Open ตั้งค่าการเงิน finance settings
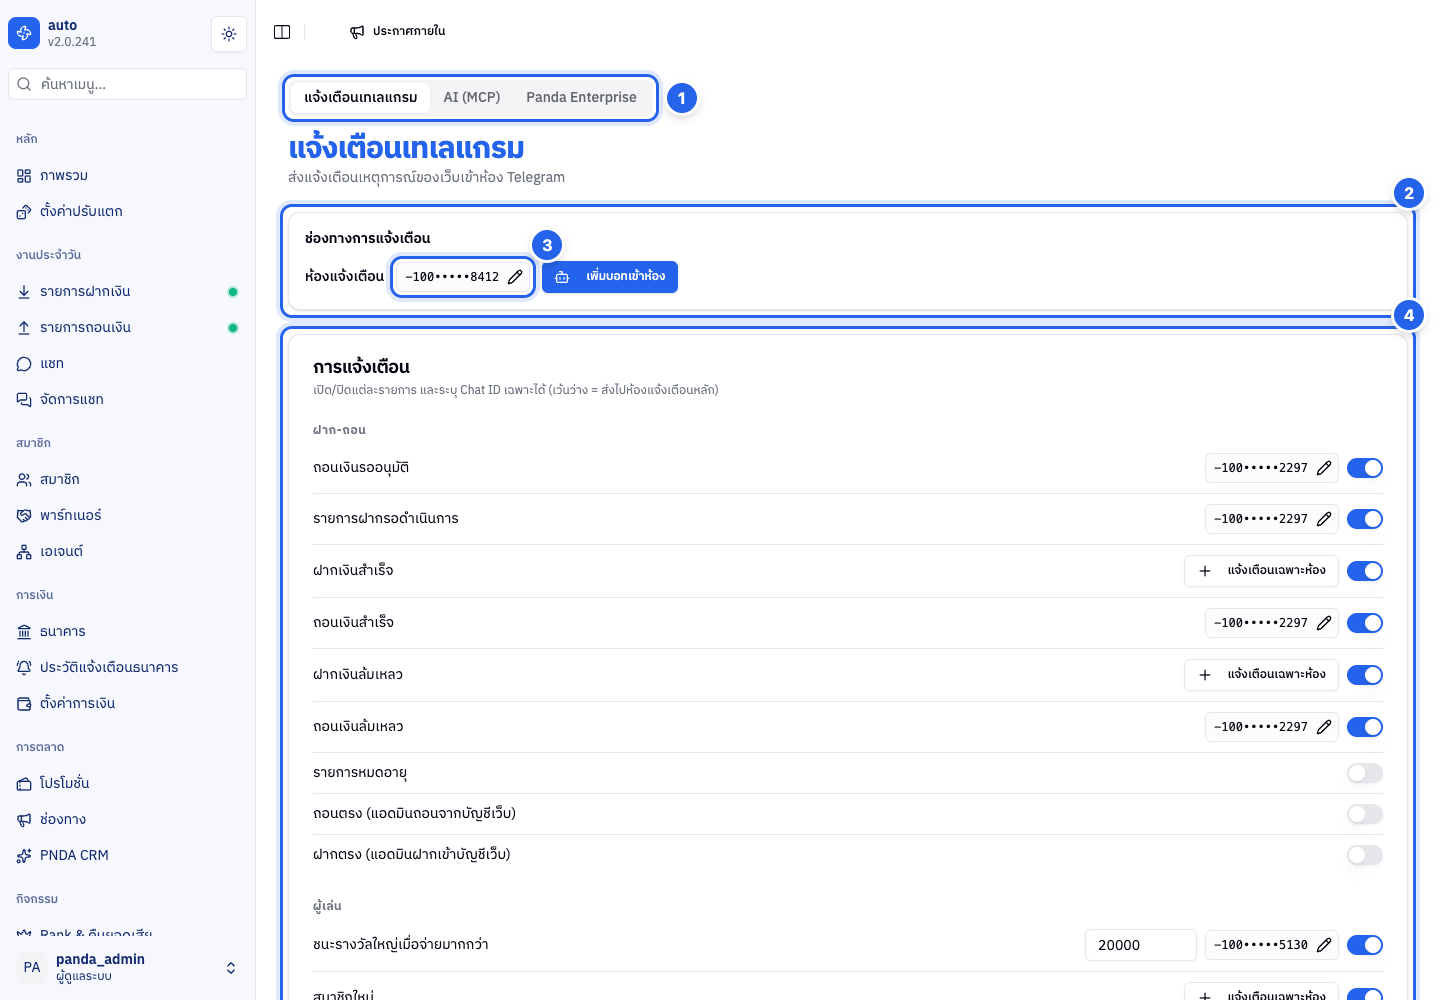 coord(127,704)
